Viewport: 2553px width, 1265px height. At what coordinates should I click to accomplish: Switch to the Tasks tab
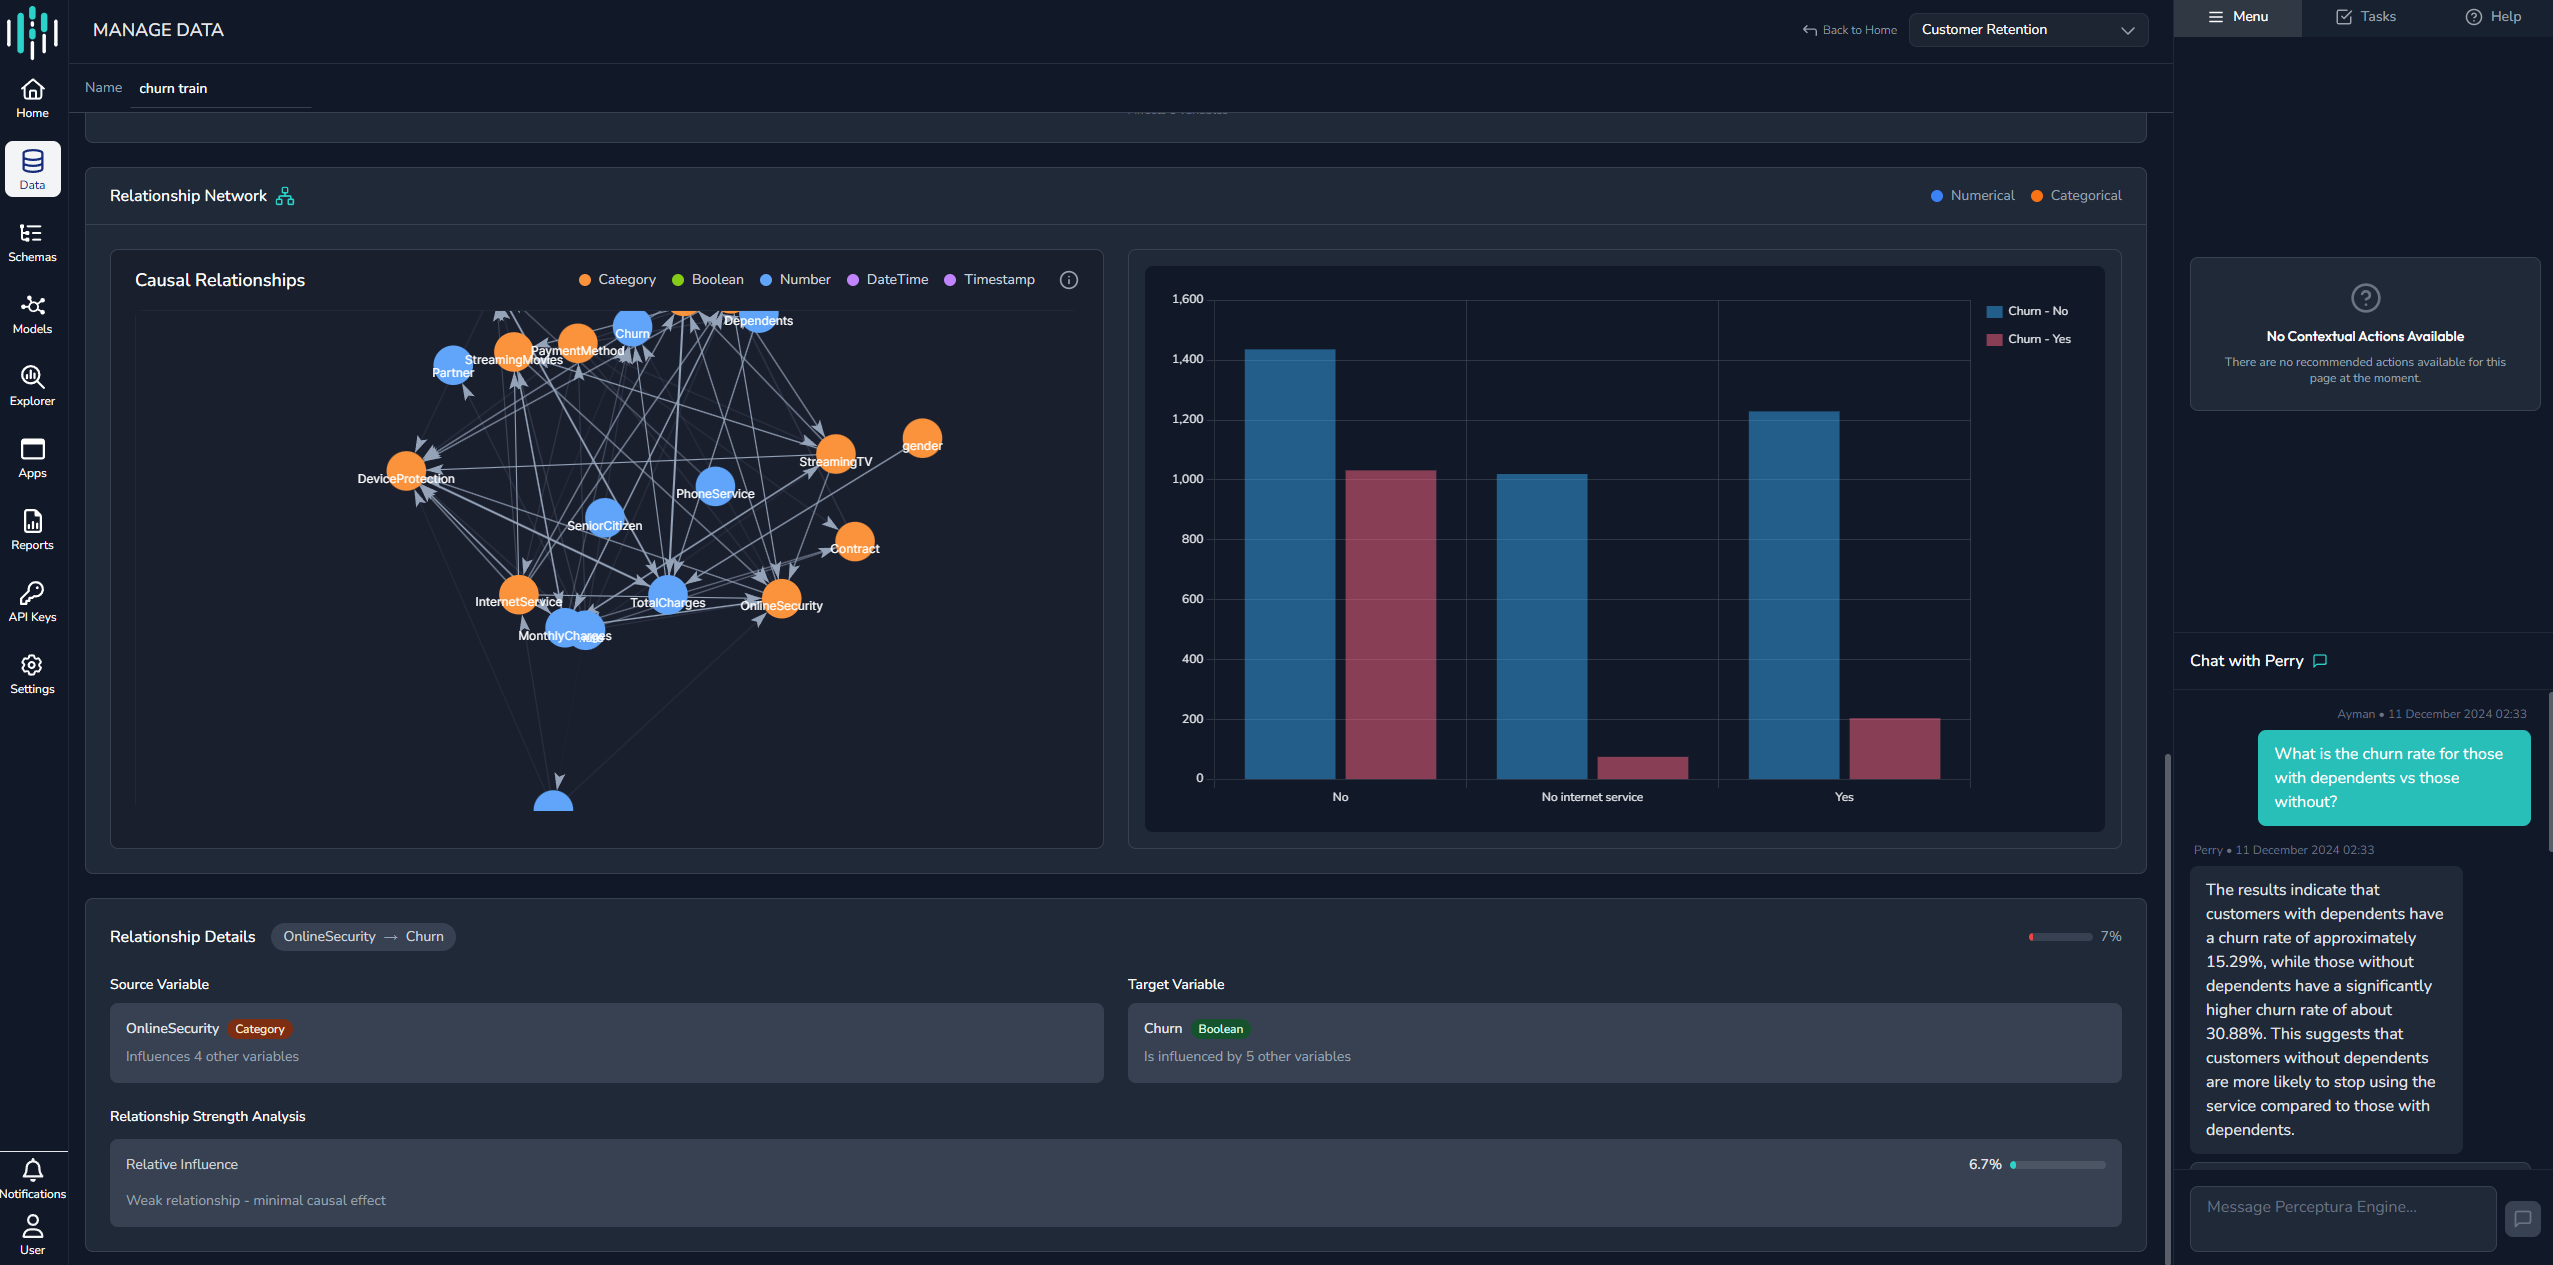tap(2365, 17)
